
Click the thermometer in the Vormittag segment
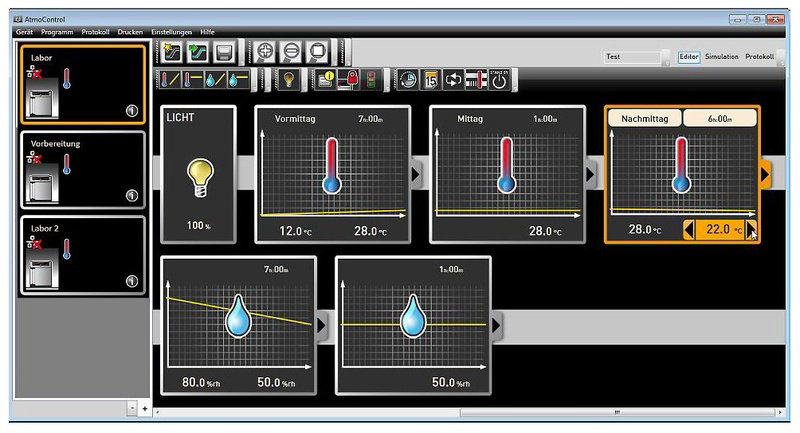click(x=332, y=165)
